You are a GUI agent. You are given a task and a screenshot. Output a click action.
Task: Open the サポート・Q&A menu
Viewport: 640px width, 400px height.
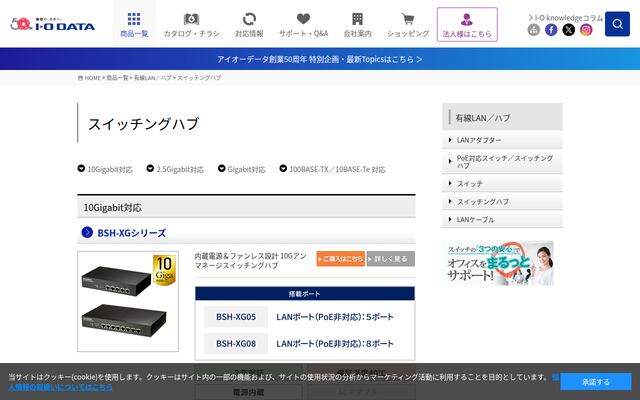(303, 24)
